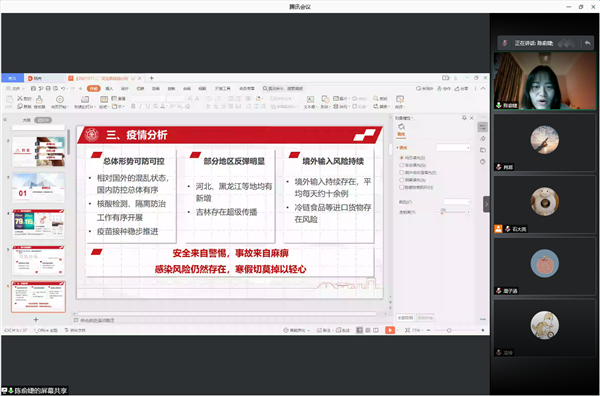This screenshot has height=396, width=600.
Task: Open the Fill paint-bucket tab in properties panel
Action: click(x=401, y=130)
